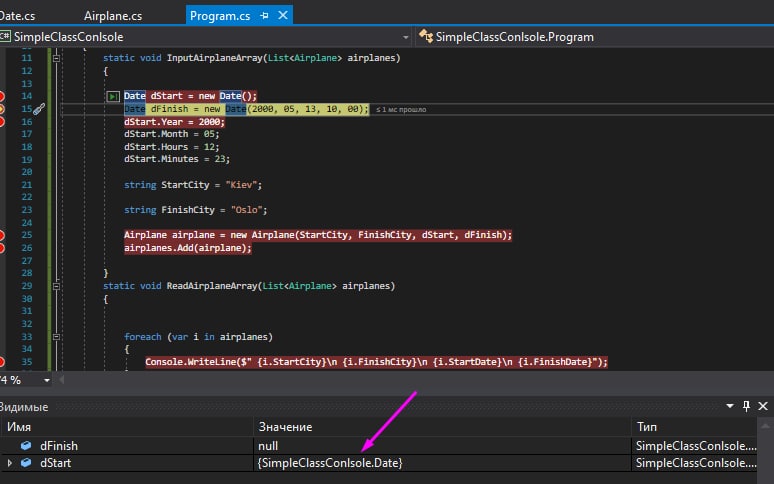Viewport: 774px width, 484px height.
Task: Collapse the InputAirplaneArray method outline
Action: tap(56, 58)
